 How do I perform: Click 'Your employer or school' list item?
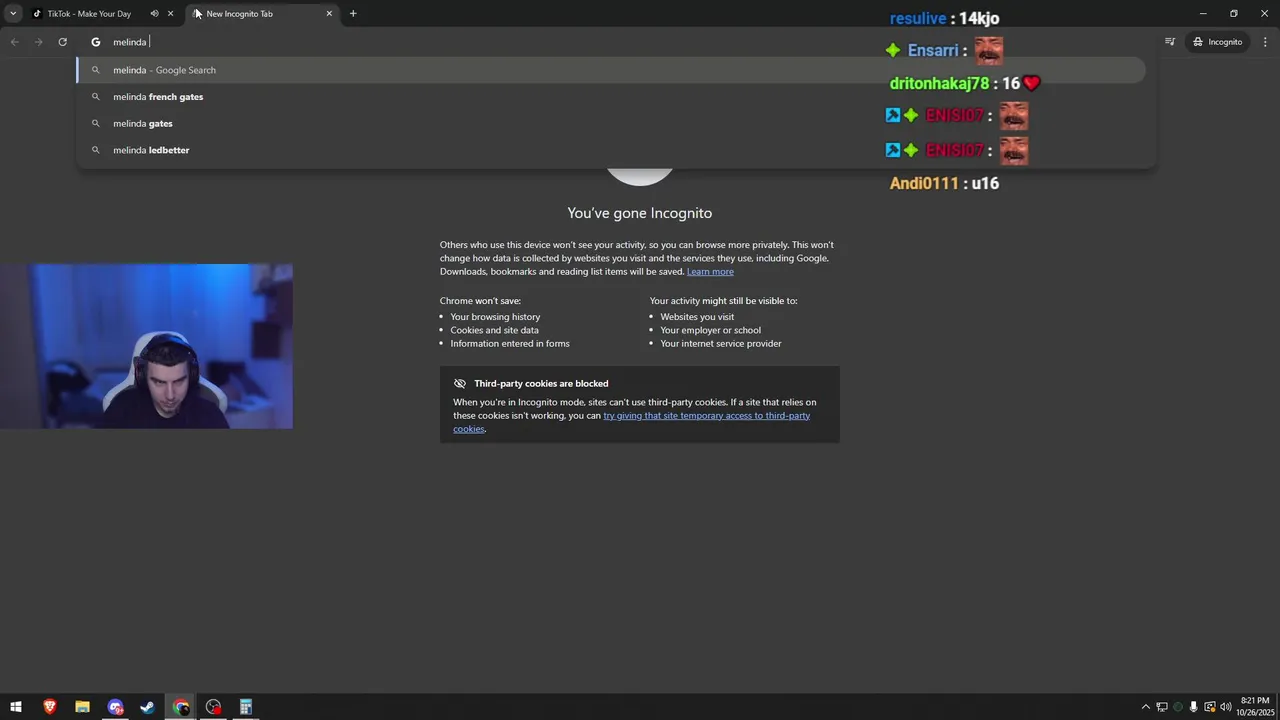(710, 330)
